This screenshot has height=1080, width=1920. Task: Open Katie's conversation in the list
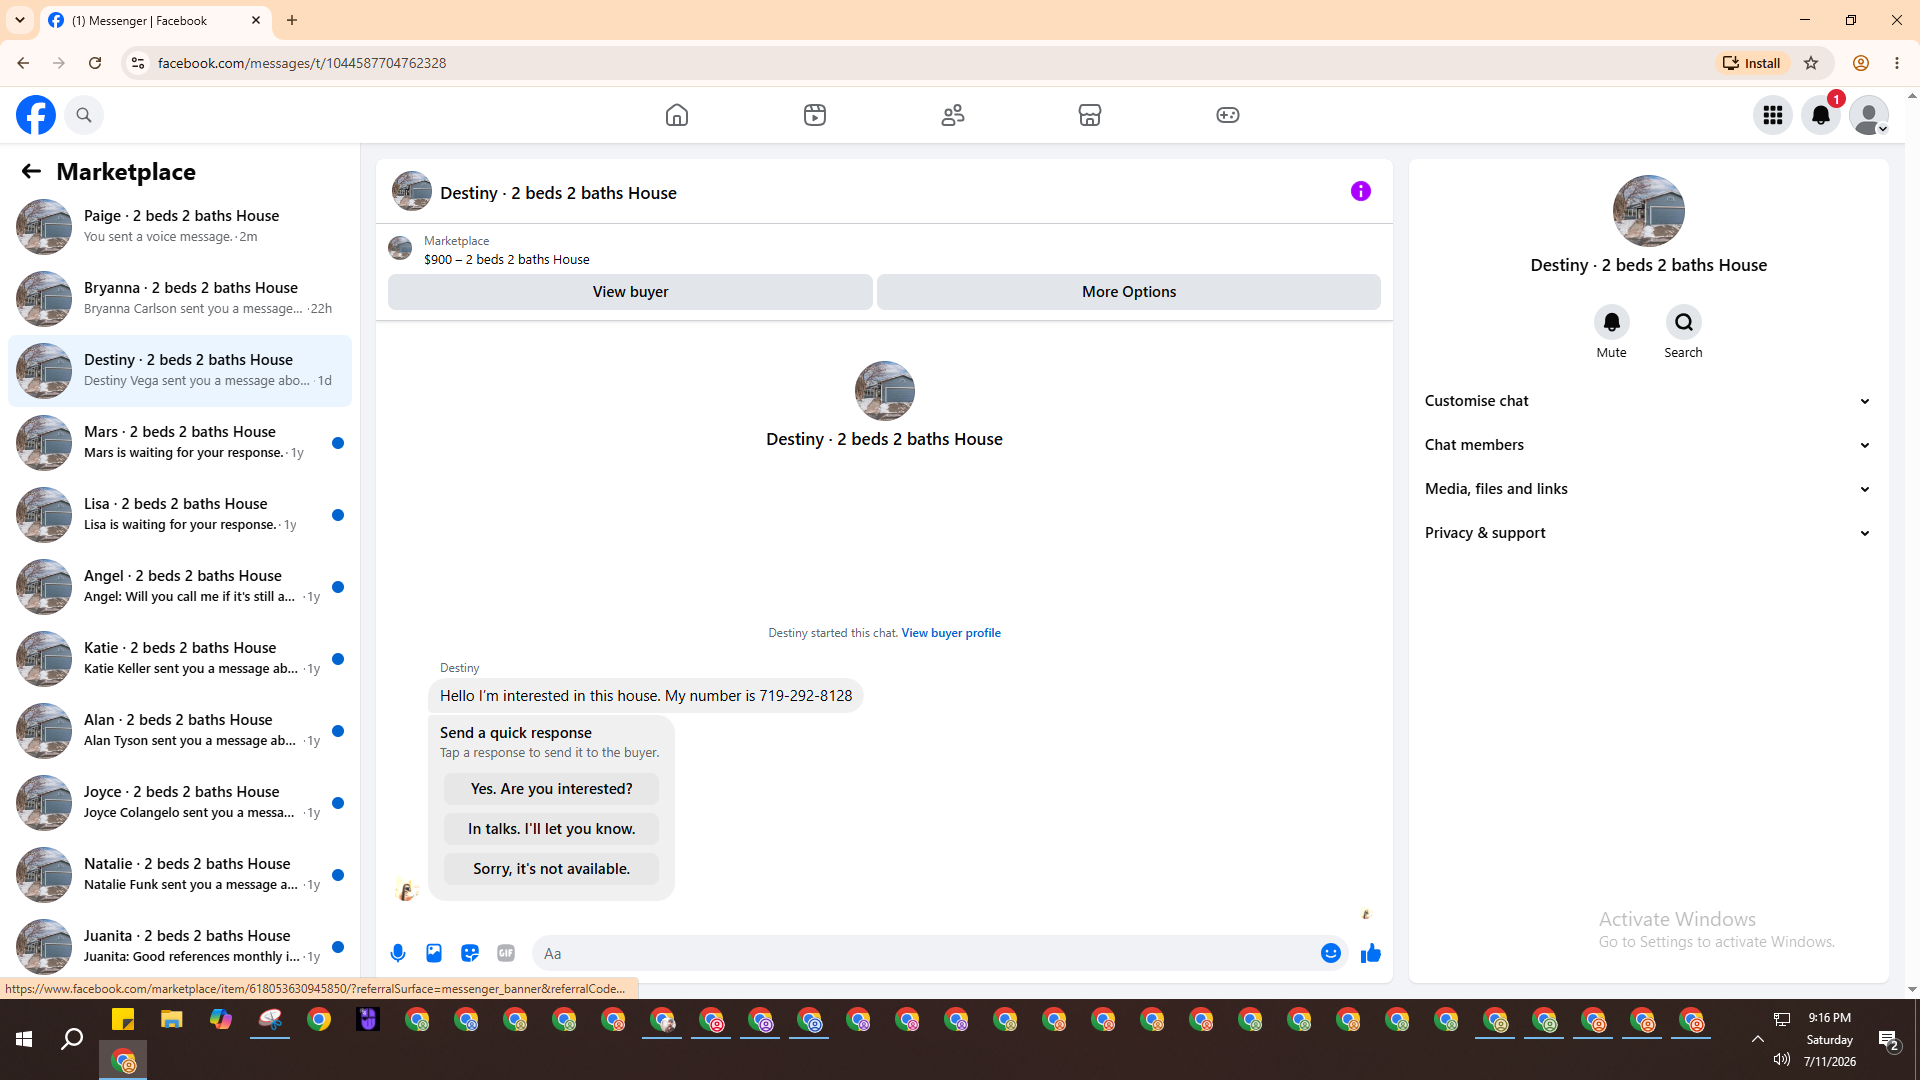pos(180,658)
